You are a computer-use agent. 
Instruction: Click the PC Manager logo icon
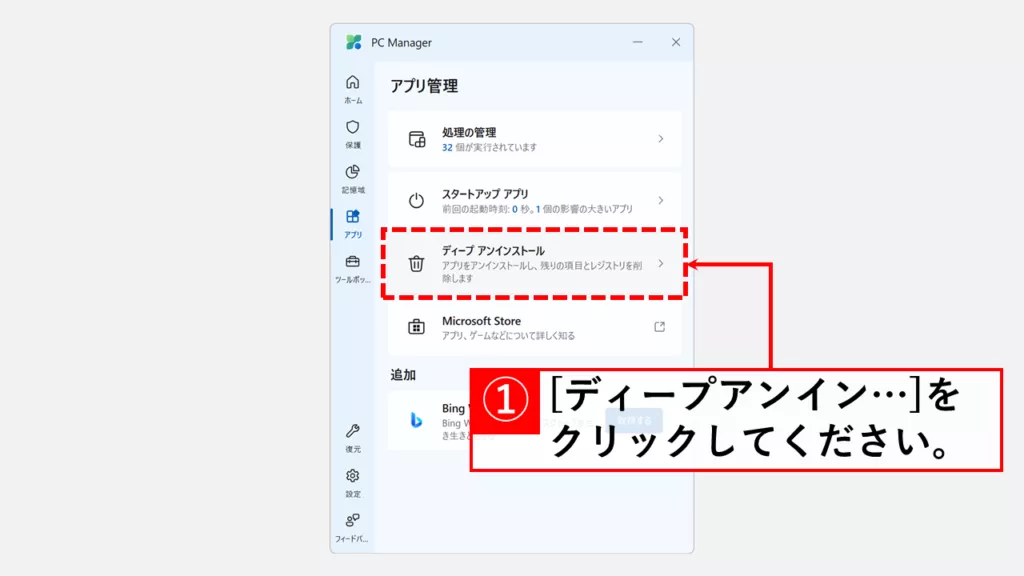pyautogui.click(x=354, y=42)
